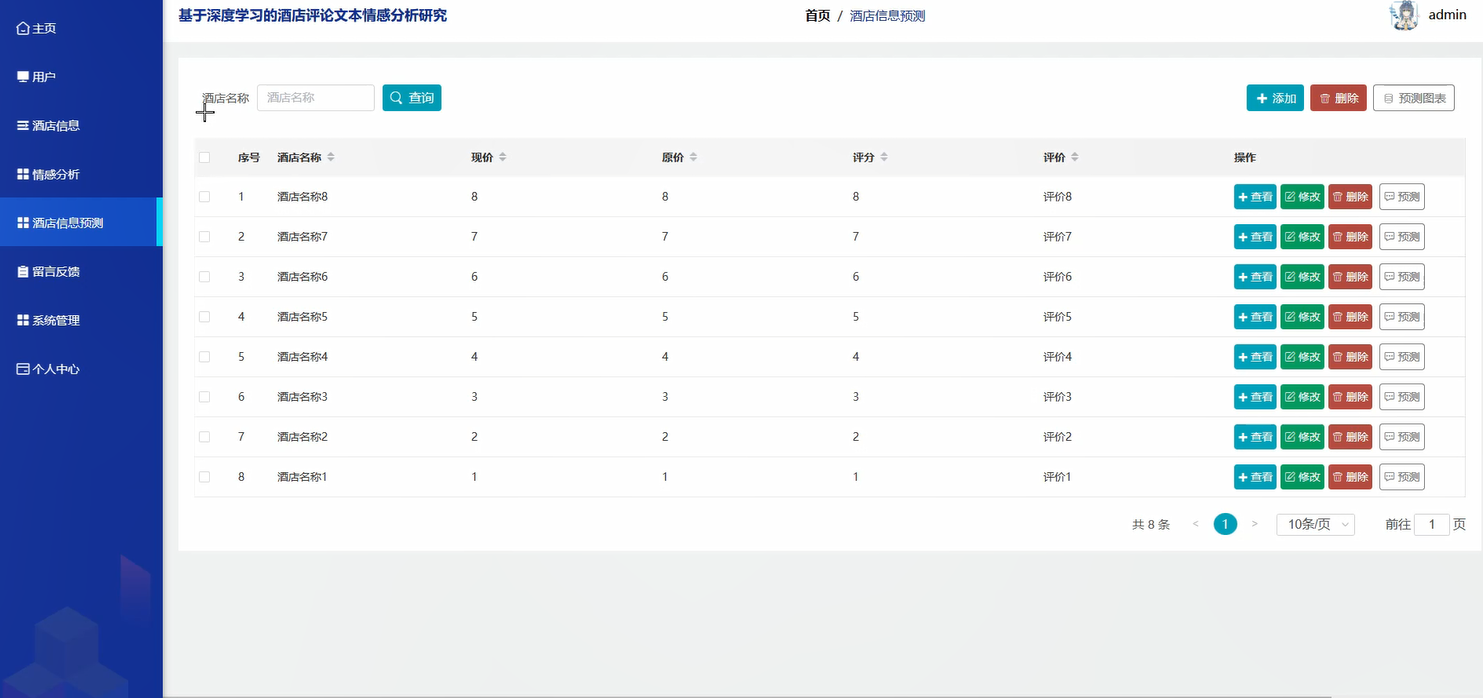This screenshot has height=698, width=1483.
Task: Delete the 酒店名称7 row
Action: pos(1350,237)
